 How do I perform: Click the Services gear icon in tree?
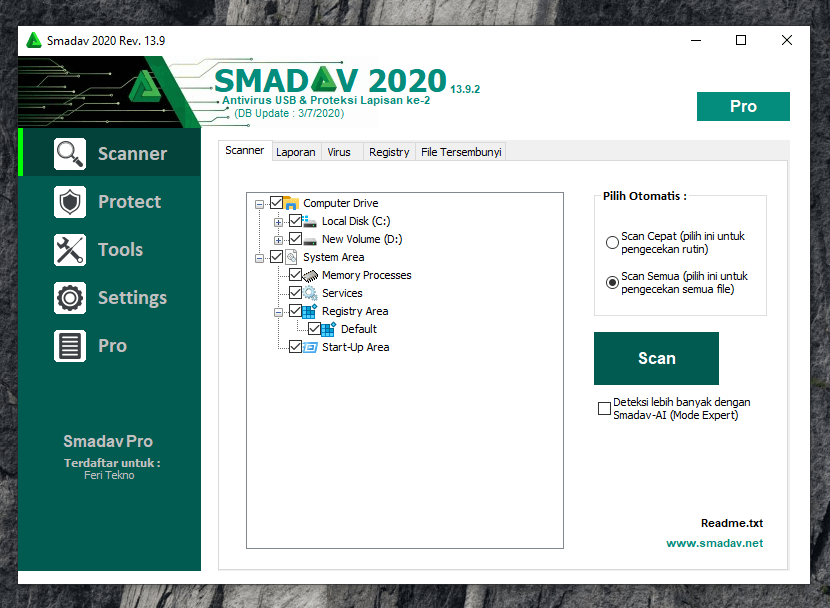(310, 293)
